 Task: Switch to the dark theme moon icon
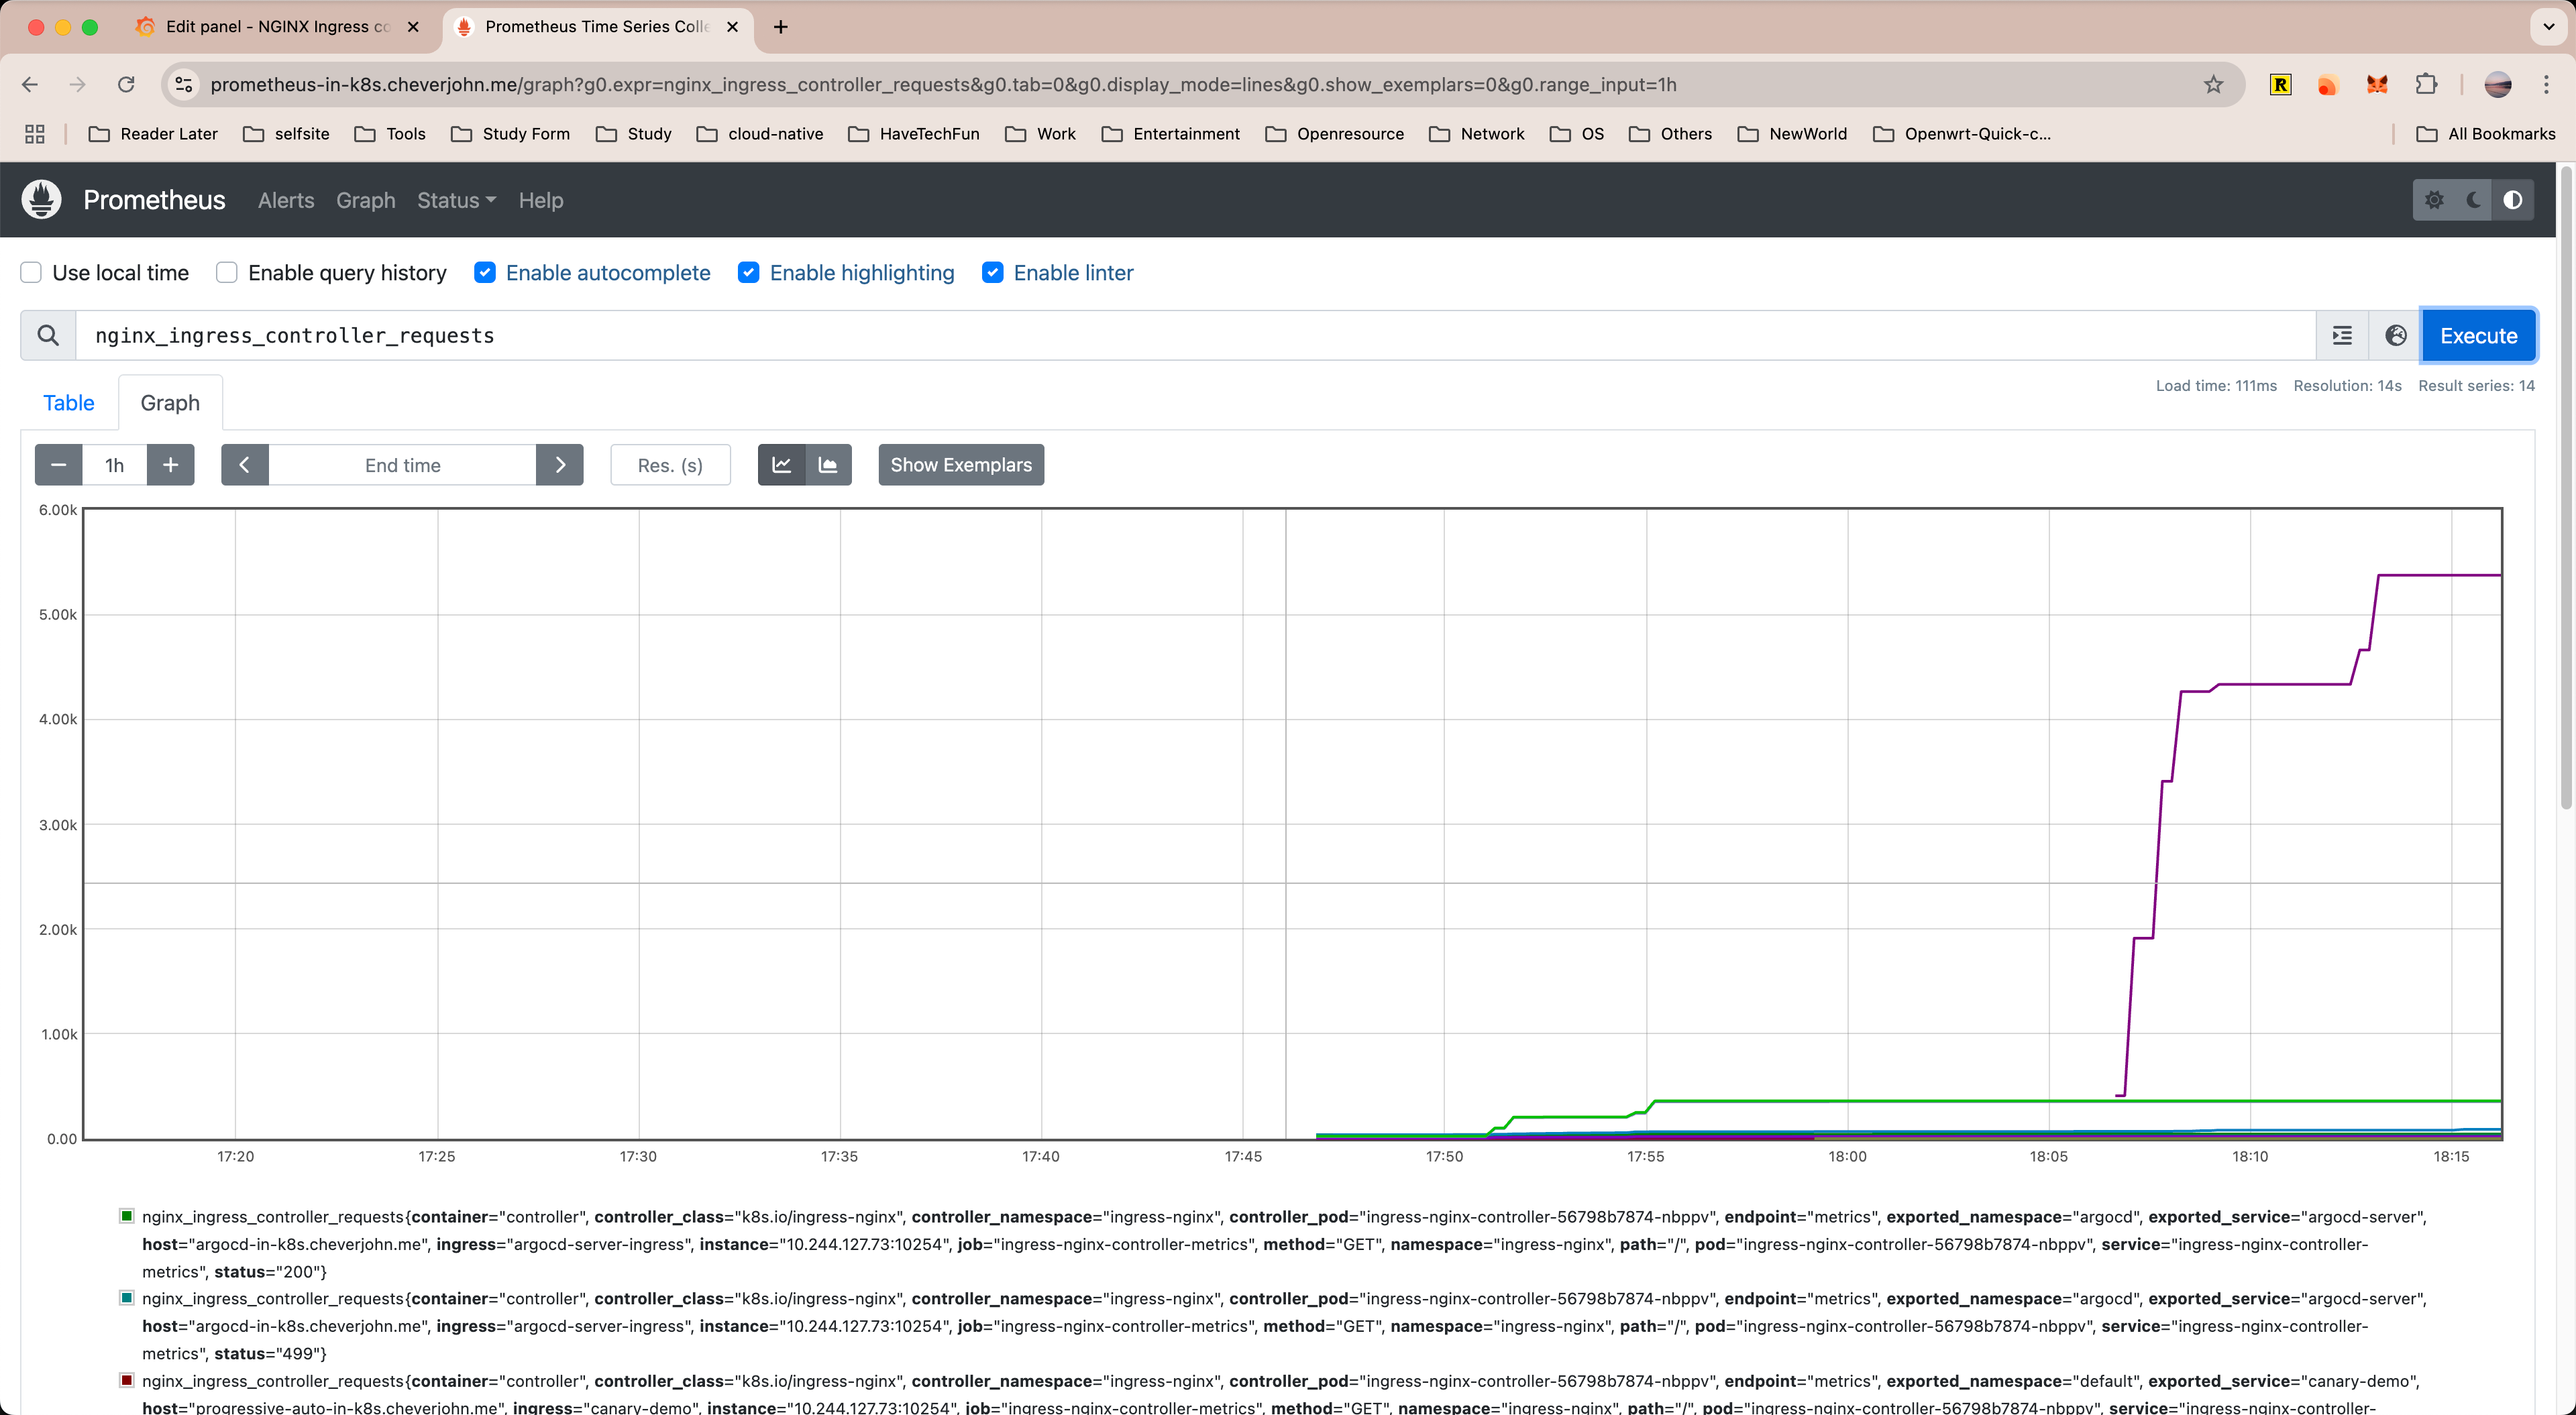pos(2474,200)
